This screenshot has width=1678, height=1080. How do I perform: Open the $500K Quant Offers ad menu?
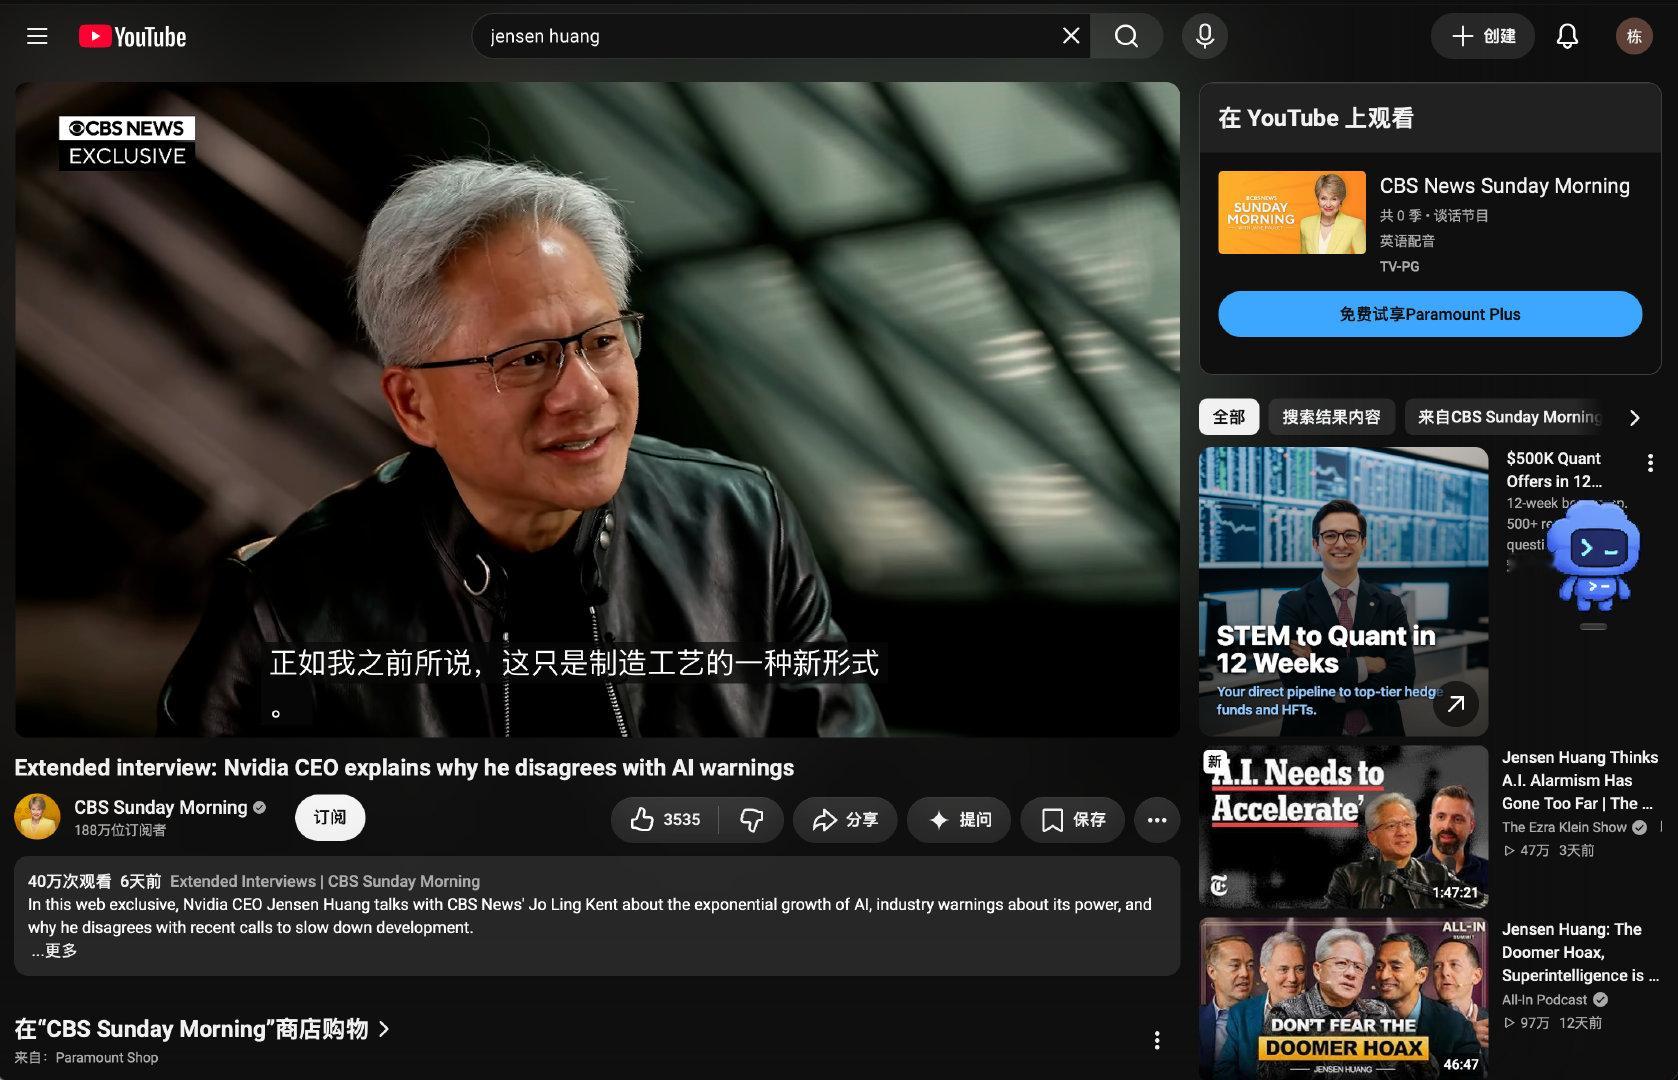1650,463
